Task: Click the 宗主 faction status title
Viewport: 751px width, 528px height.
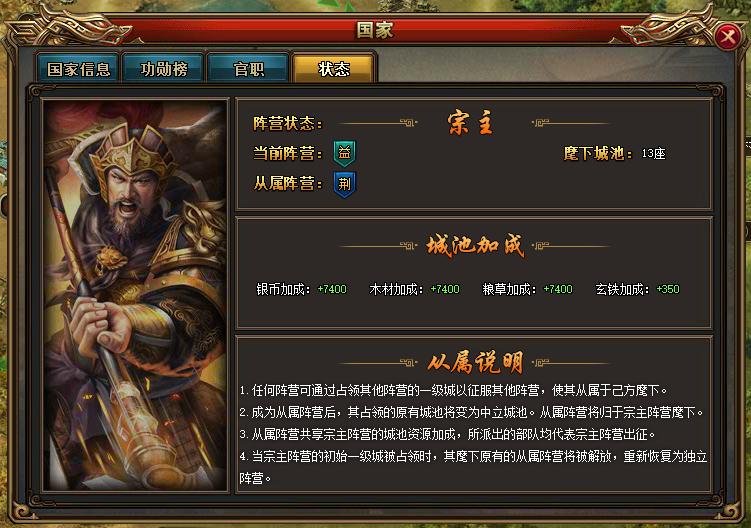Action: point(470,123)
